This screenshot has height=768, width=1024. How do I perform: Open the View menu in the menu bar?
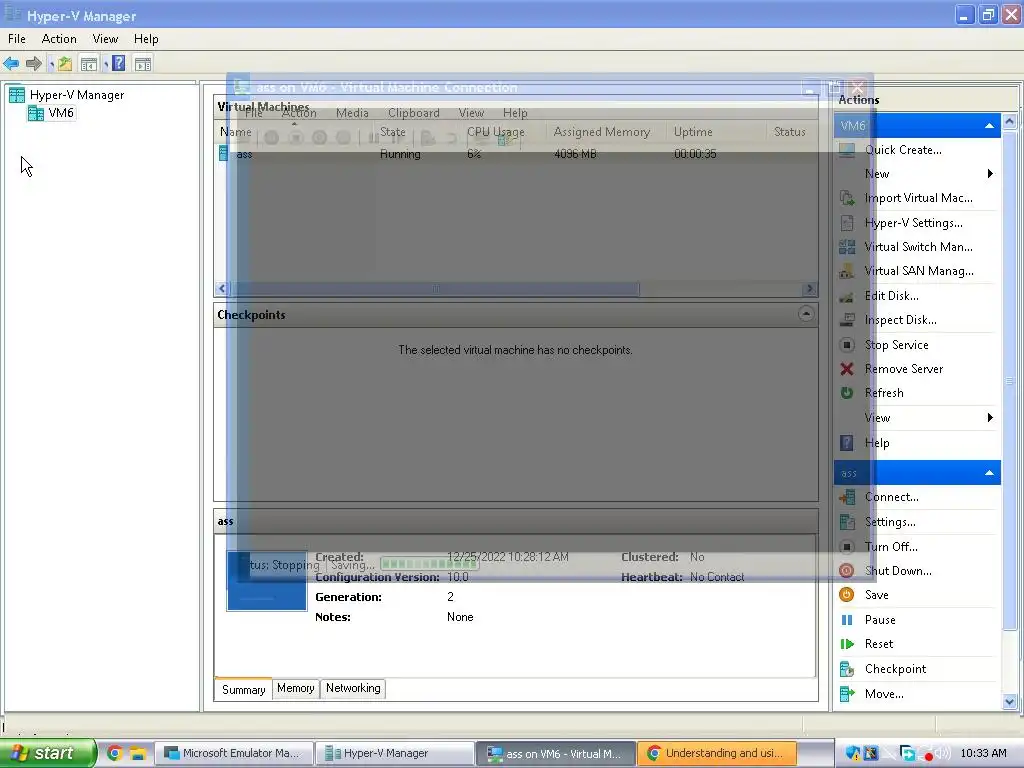pyautogui.click(x=105, y=39)
